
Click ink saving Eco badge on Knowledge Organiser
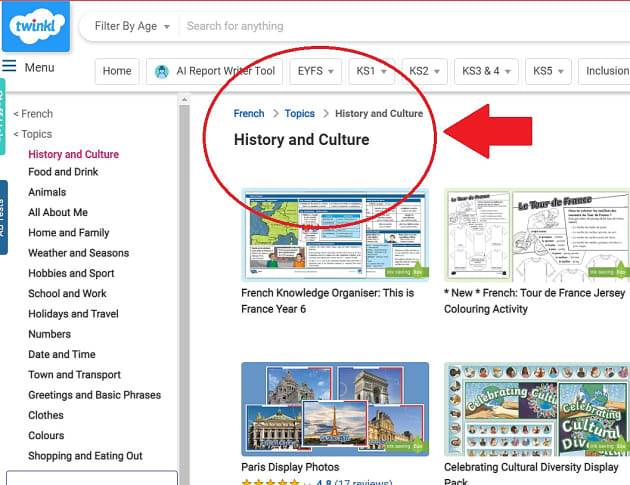coord(406,270)
